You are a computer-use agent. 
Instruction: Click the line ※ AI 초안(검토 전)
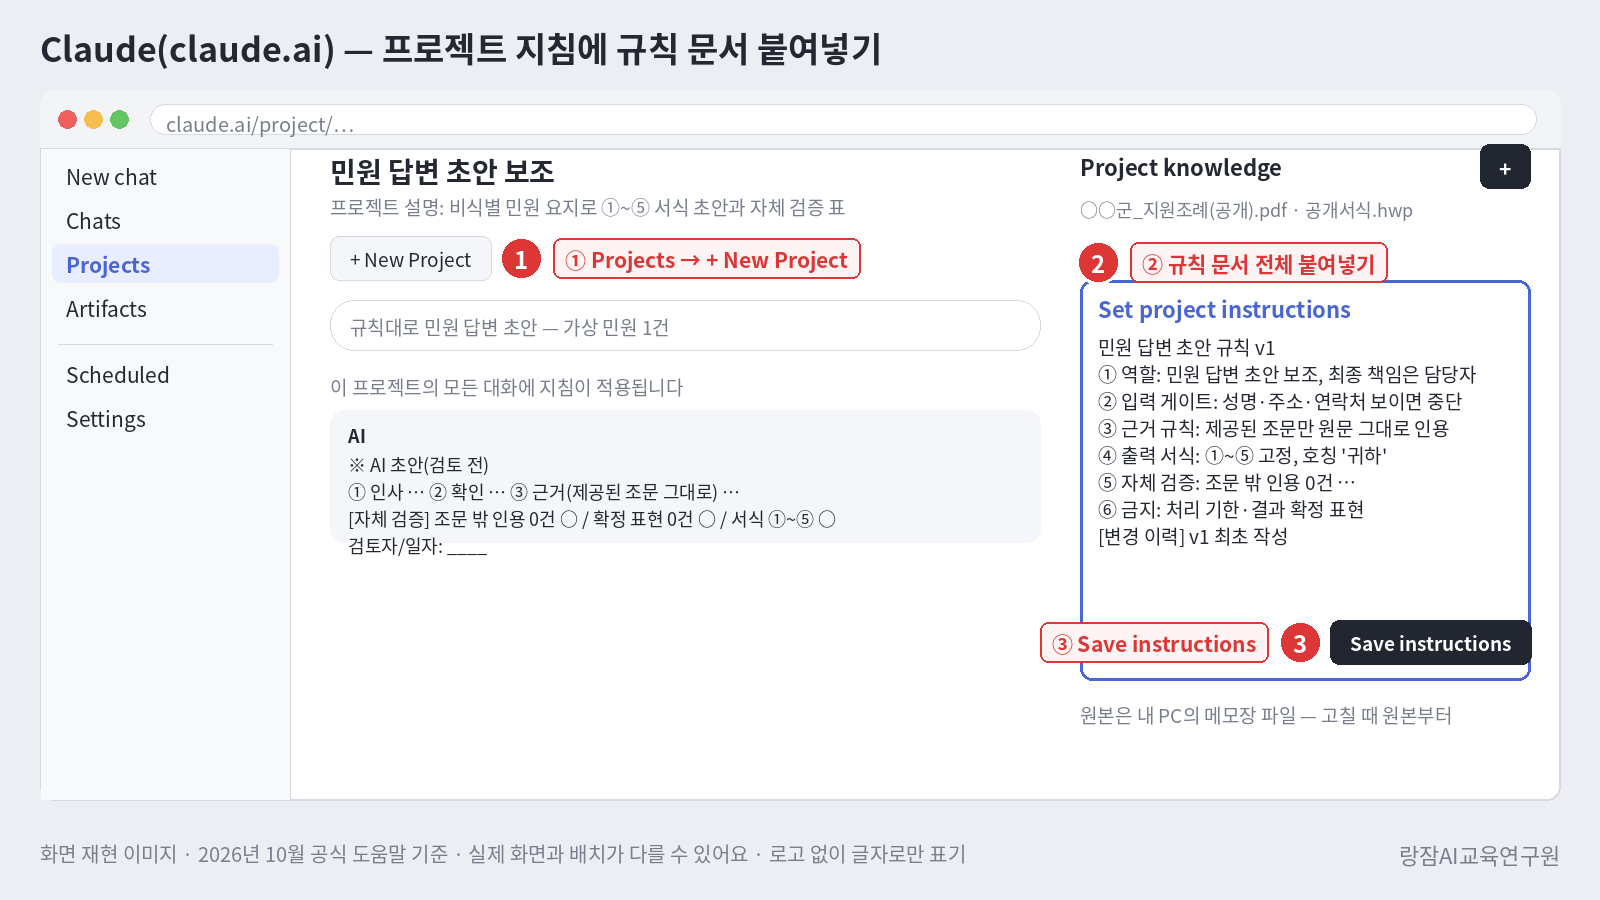click(x=418, y=464)
